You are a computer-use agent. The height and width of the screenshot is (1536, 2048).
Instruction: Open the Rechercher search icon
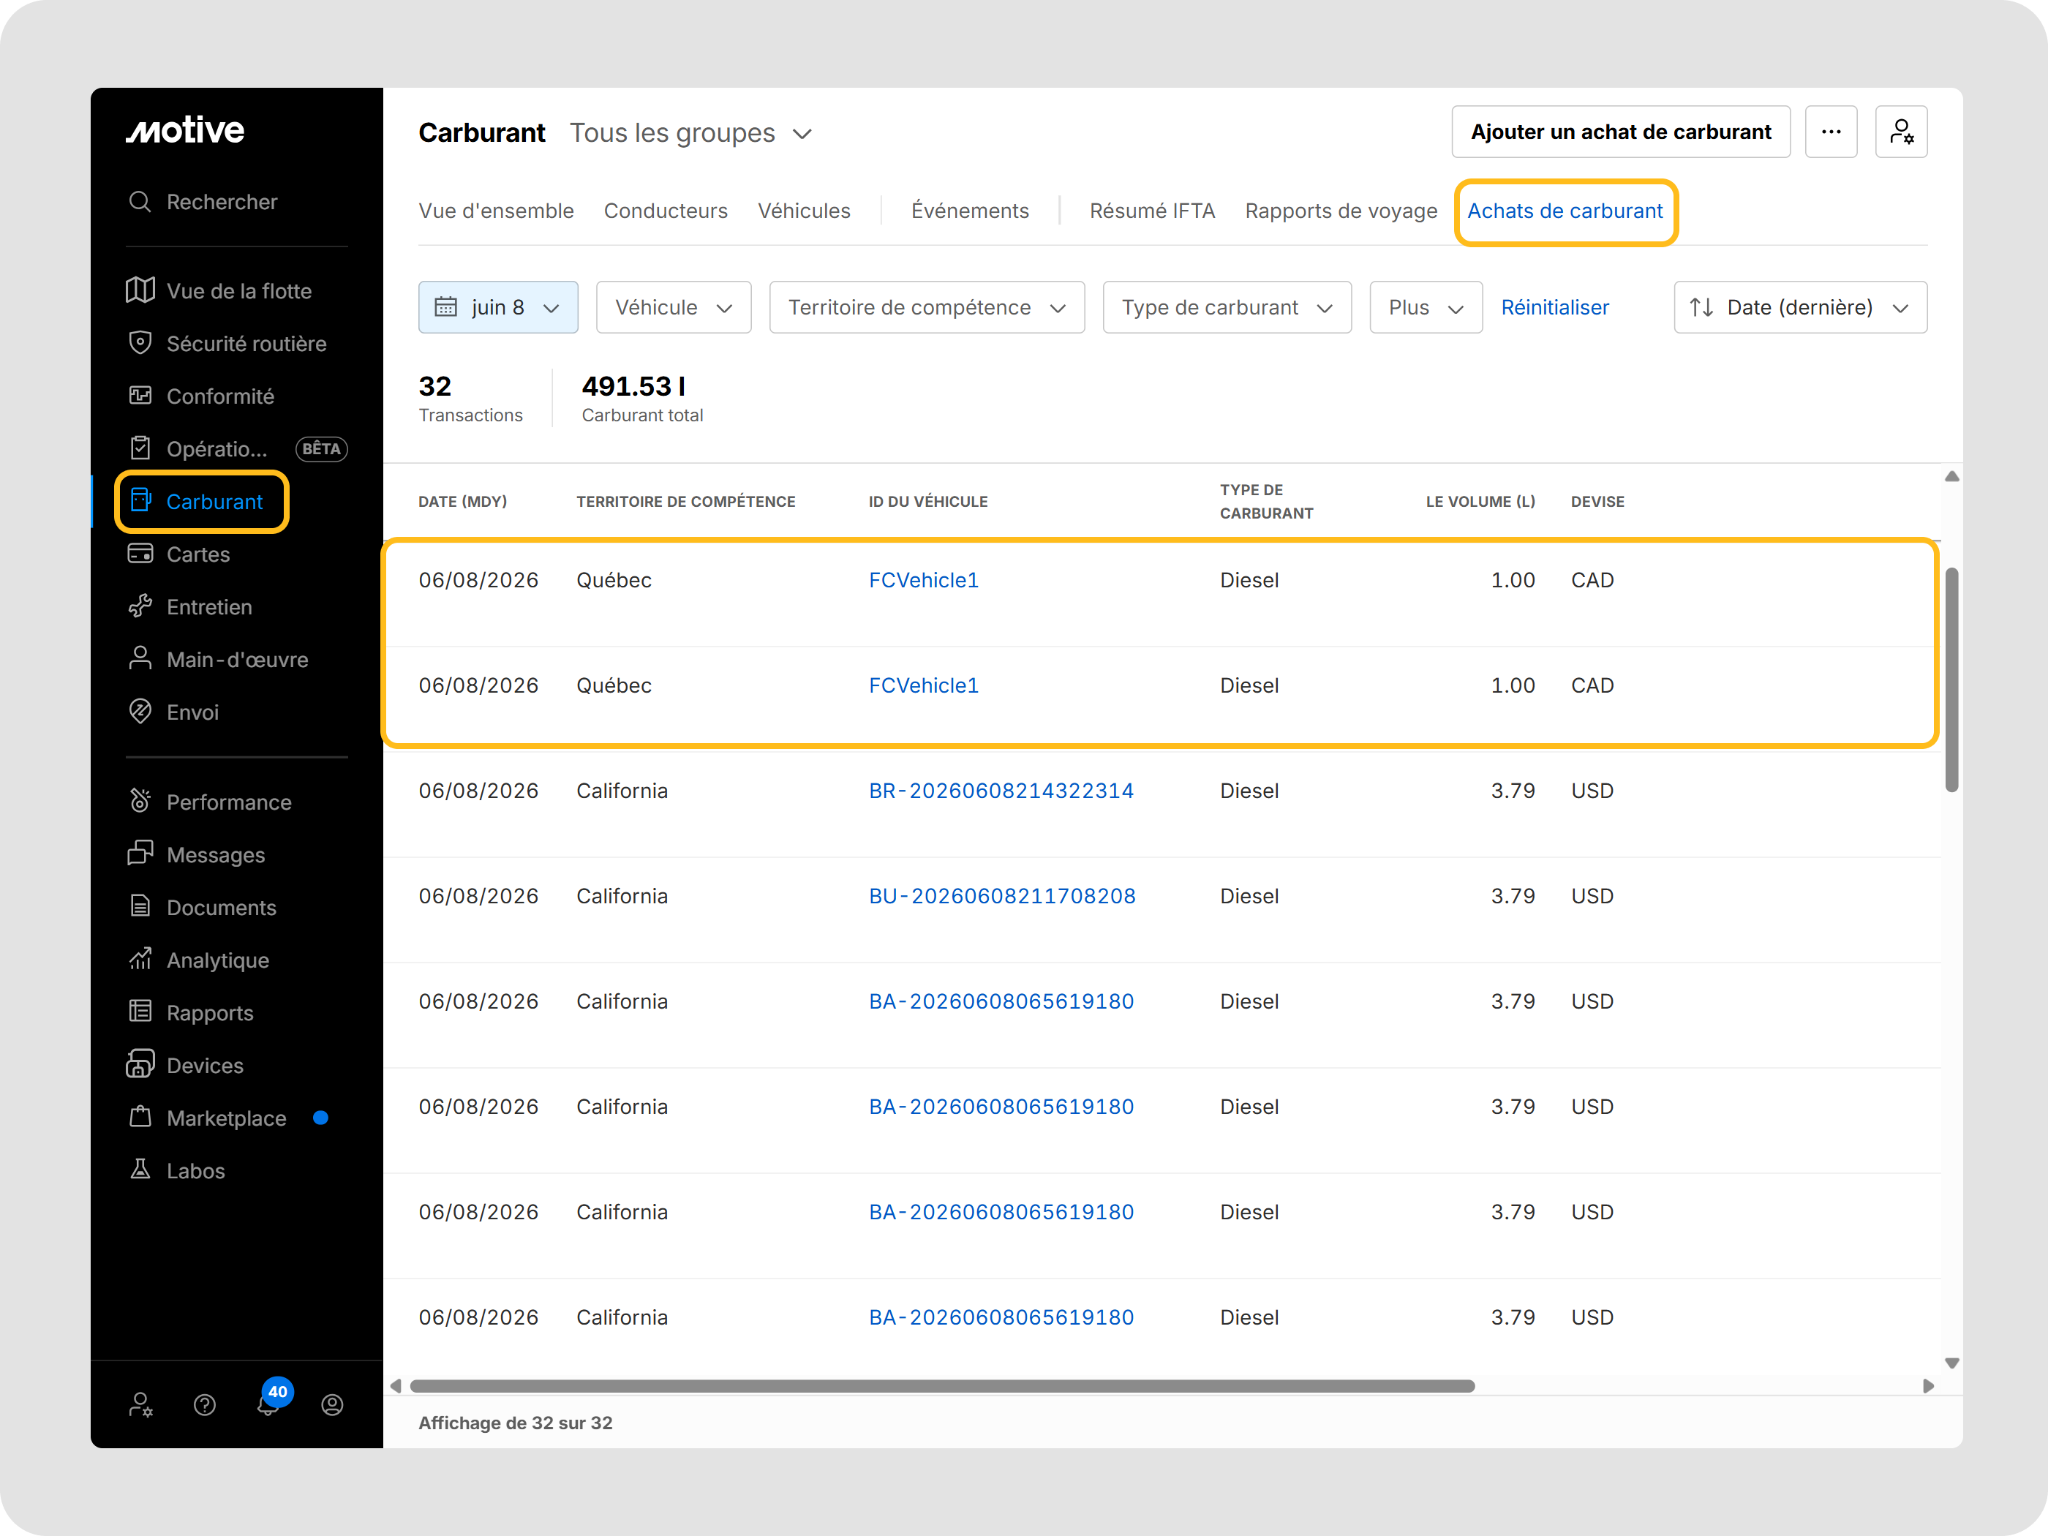(140, 202)
